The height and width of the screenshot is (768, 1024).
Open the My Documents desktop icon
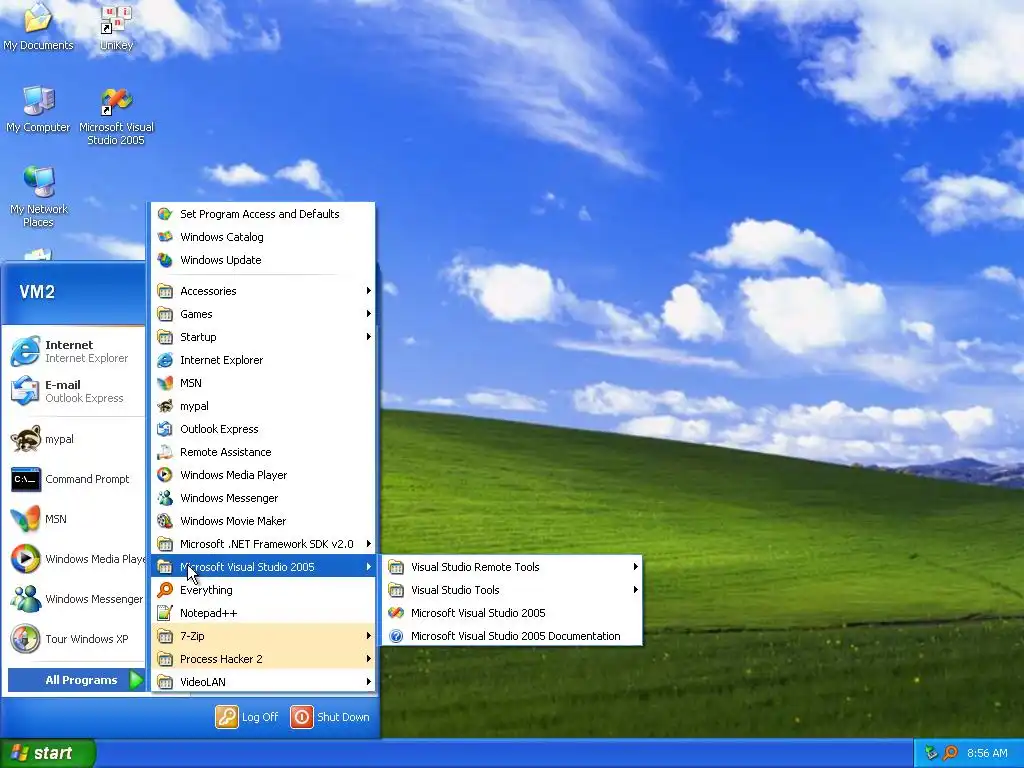38,26
